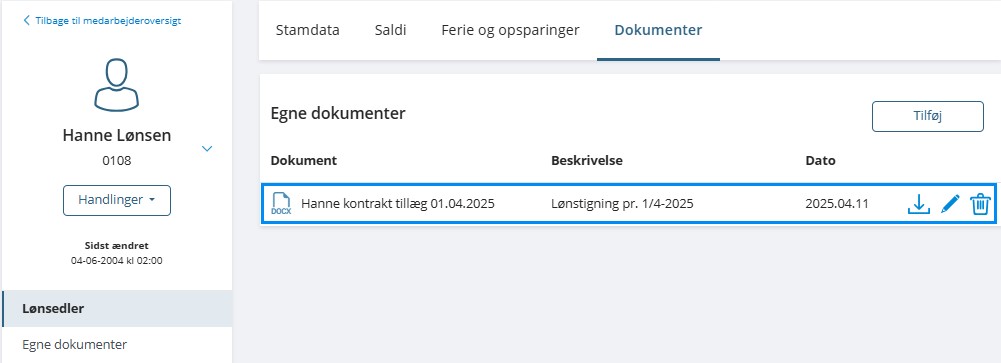Open the Saldi tab
This screenshot has width=1001, height=363.
click(x=390, y=30)
